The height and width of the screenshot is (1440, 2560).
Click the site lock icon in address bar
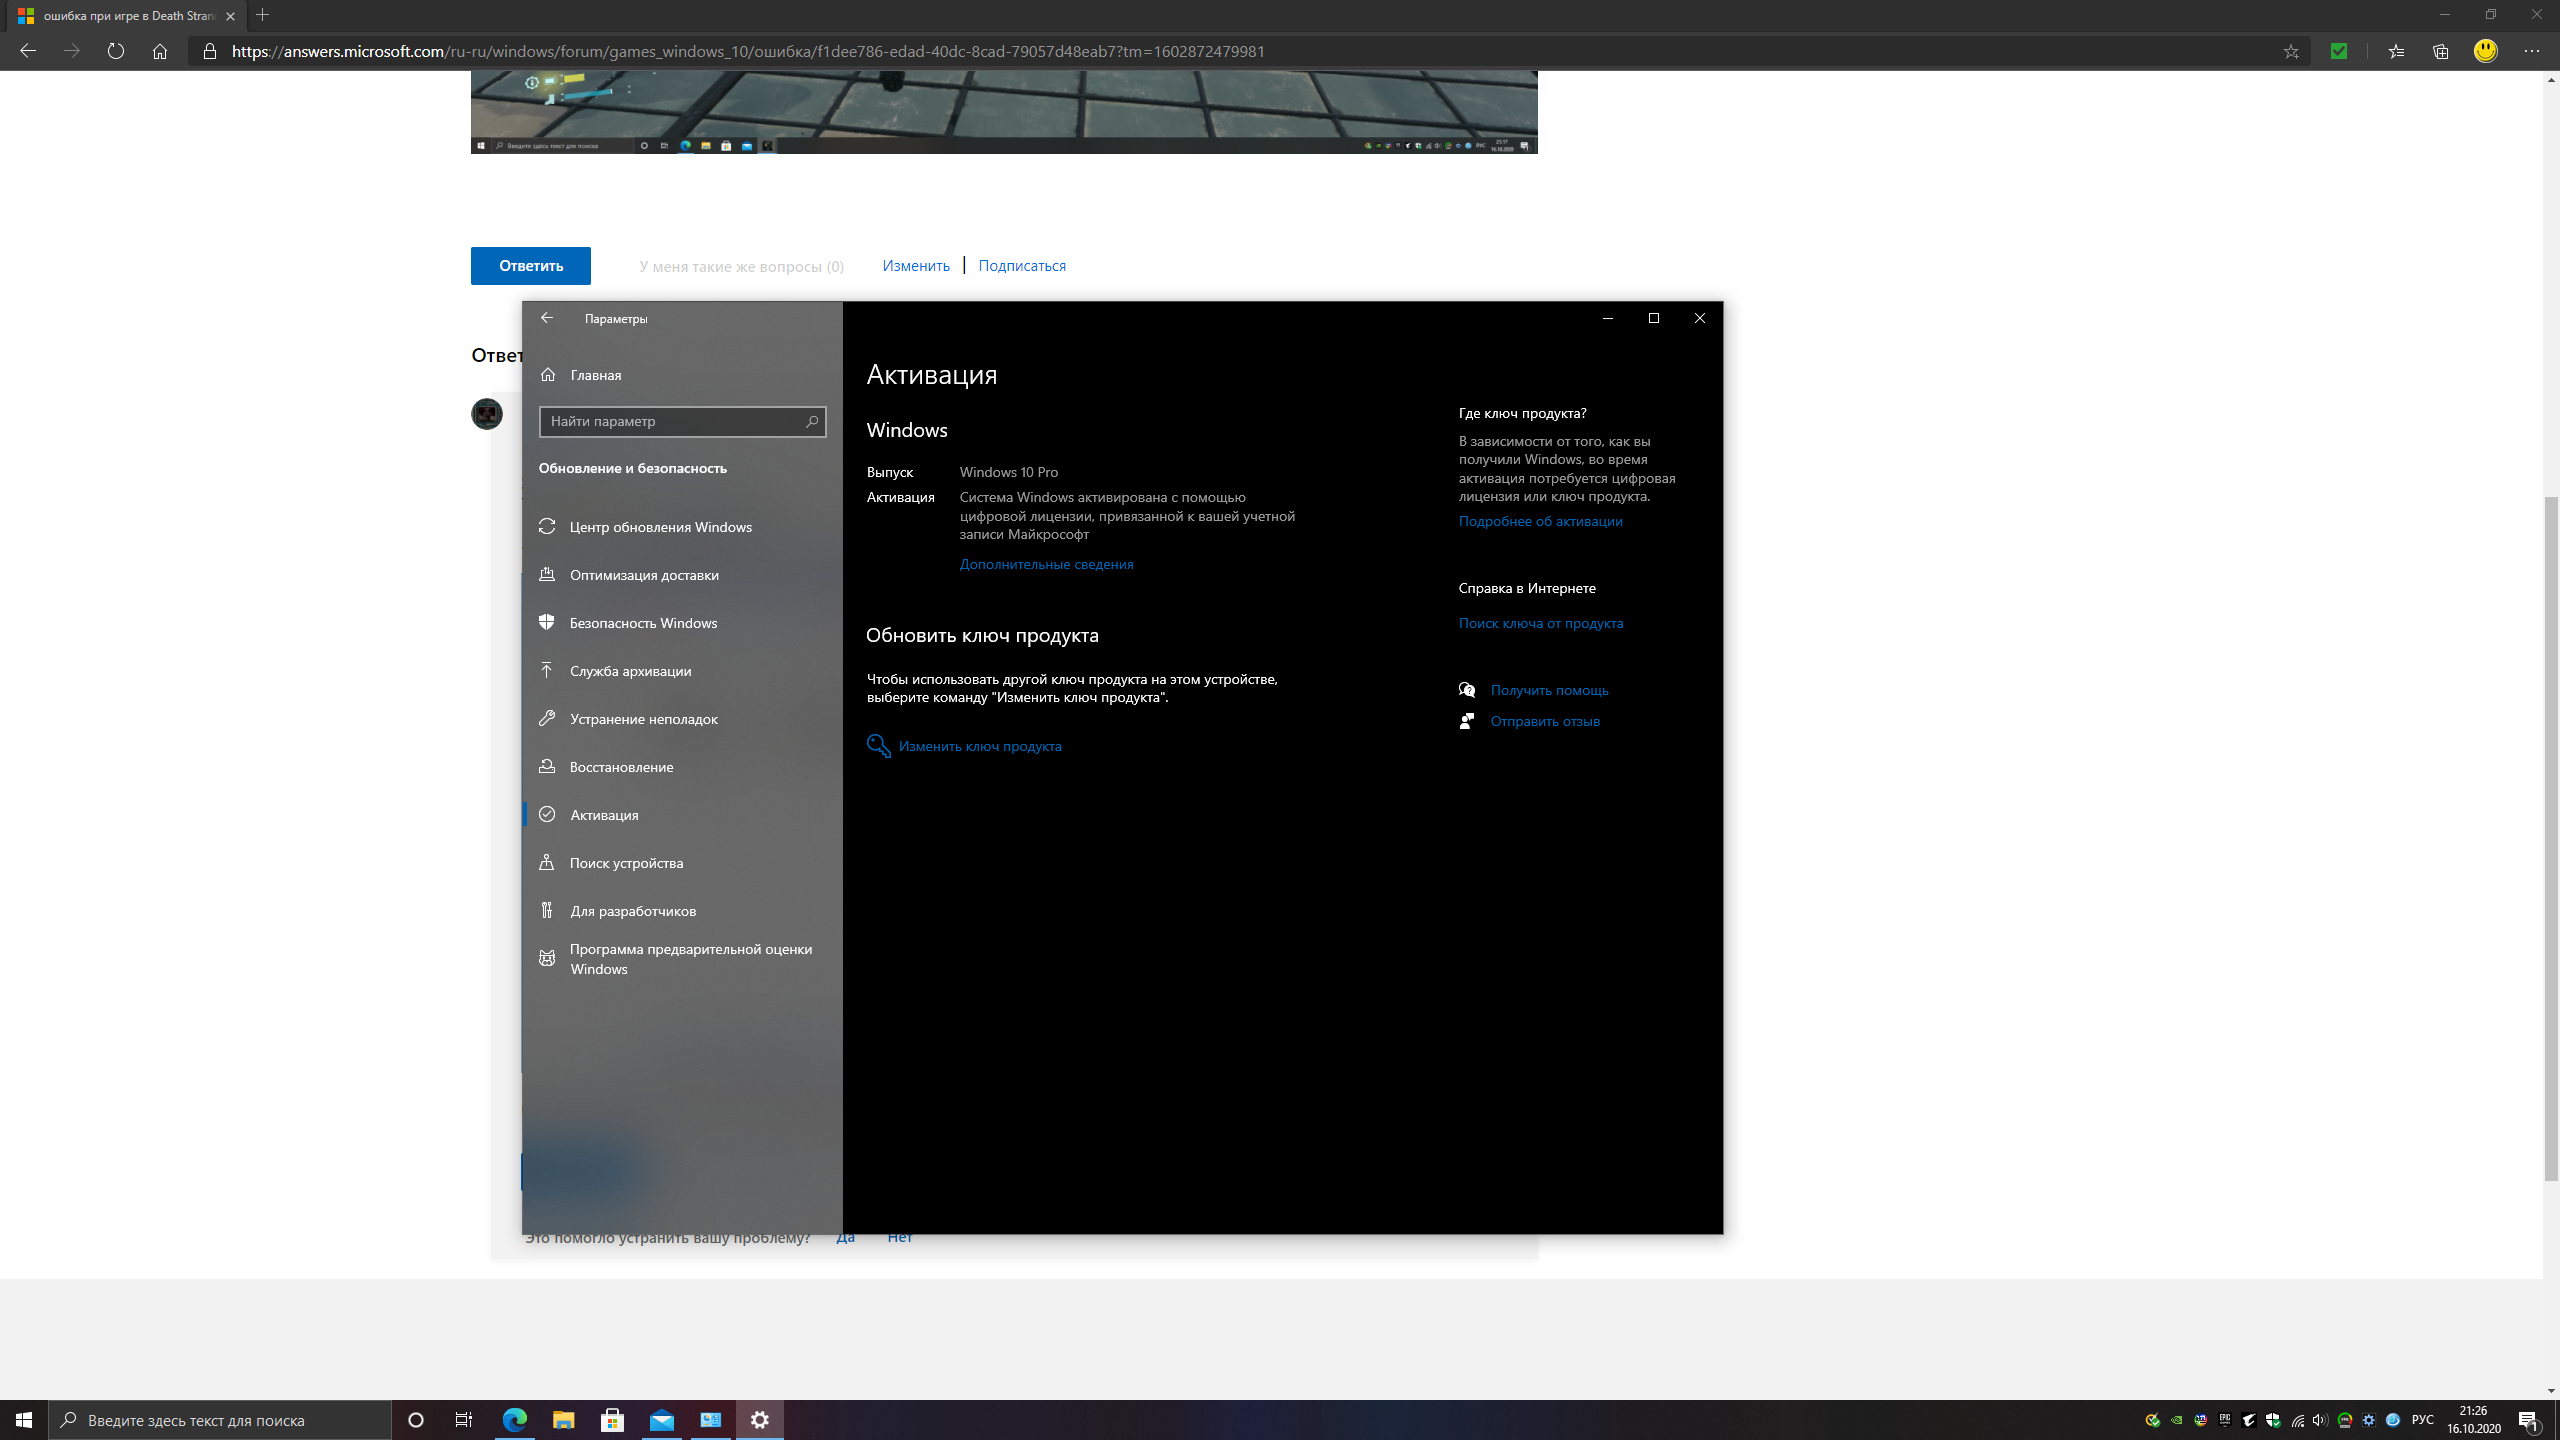(x=209, y=51)
